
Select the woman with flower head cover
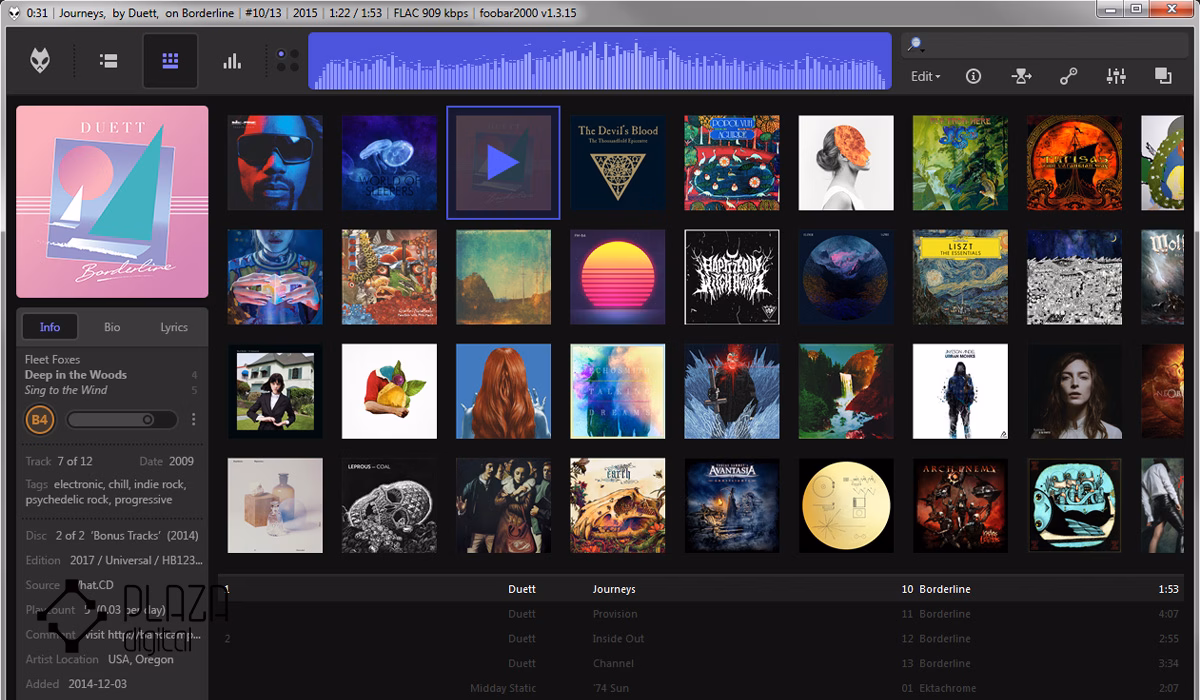tap(846, 163)
